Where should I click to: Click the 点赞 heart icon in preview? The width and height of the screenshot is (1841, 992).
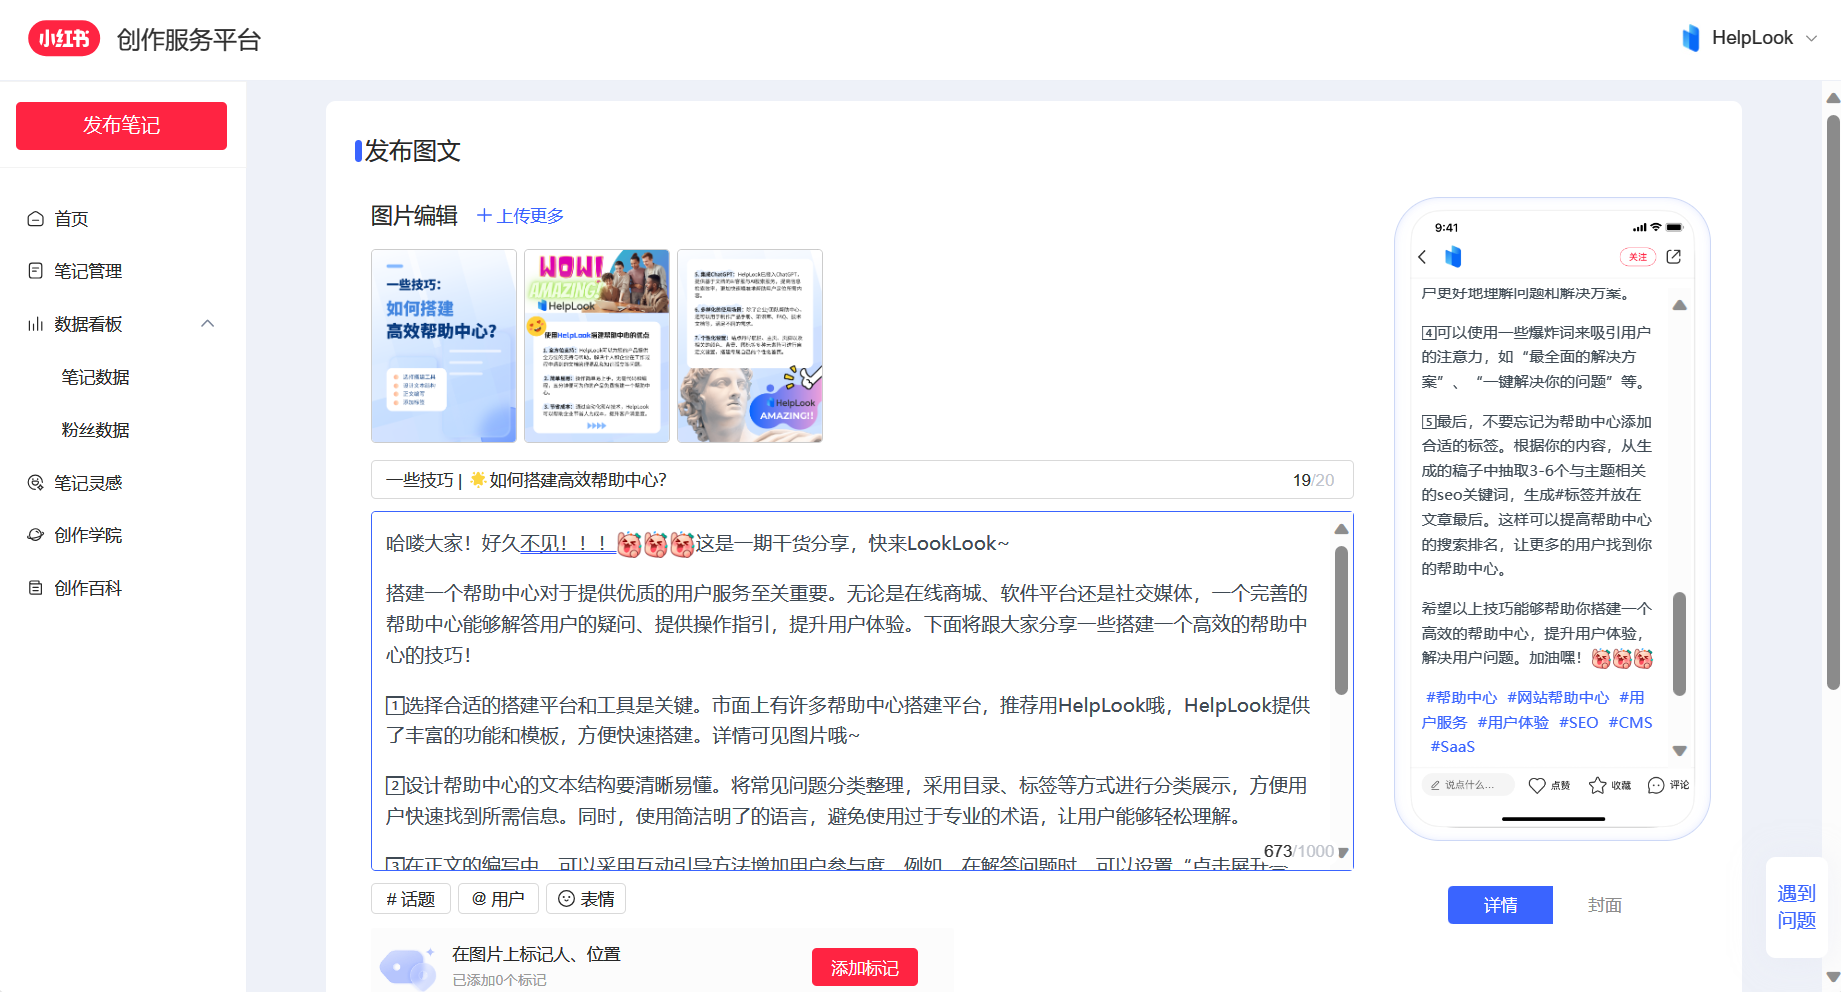1537,785
